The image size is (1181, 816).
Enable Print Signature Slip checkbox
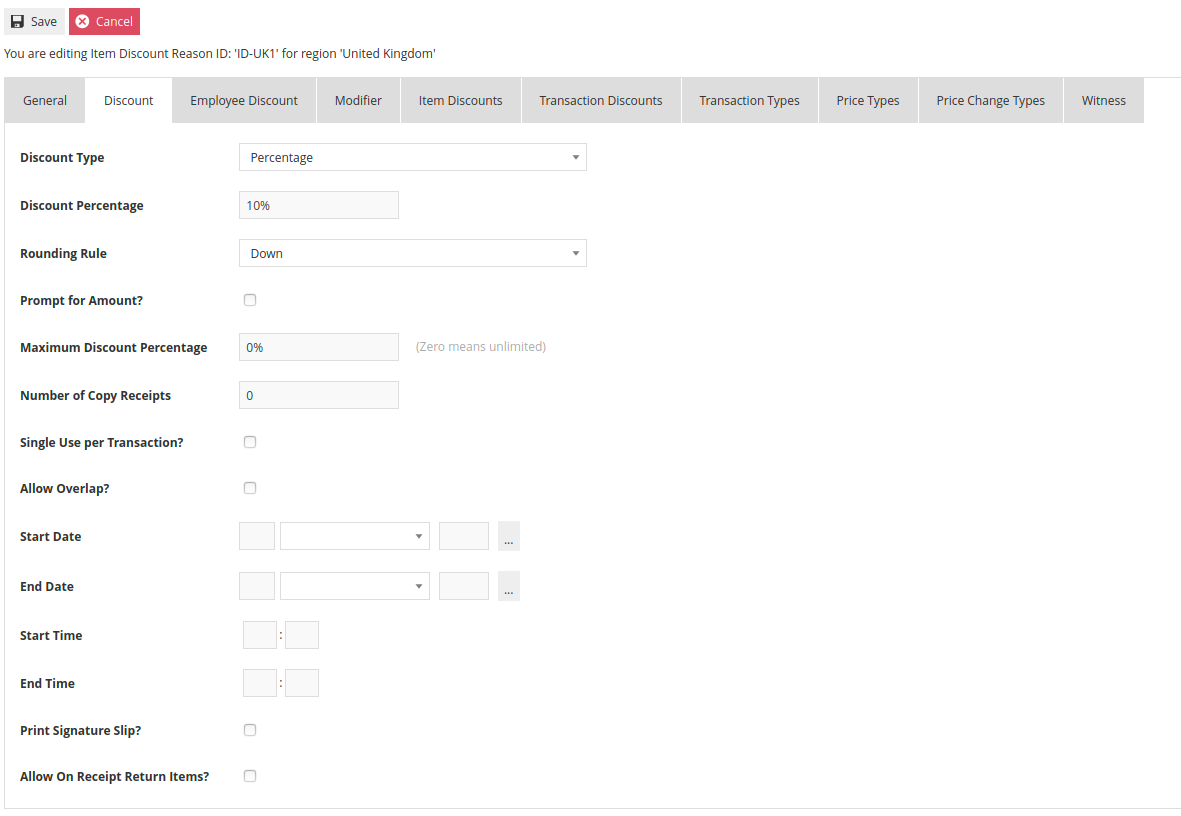pyautogui.click(x=250, y=730)
